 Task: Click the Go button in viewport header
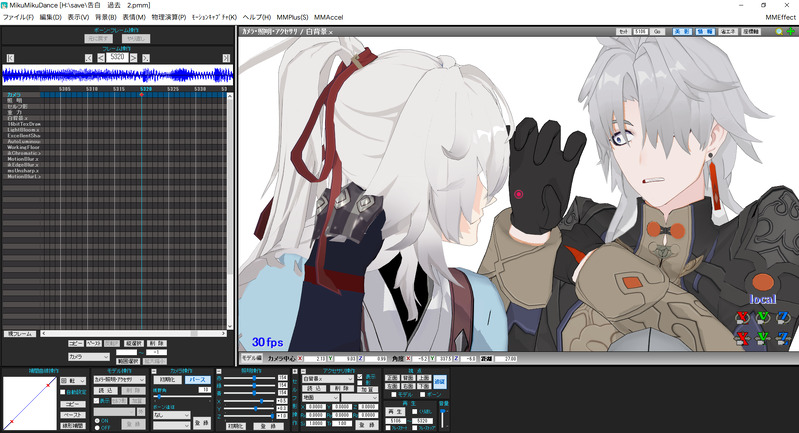[657, 32]
